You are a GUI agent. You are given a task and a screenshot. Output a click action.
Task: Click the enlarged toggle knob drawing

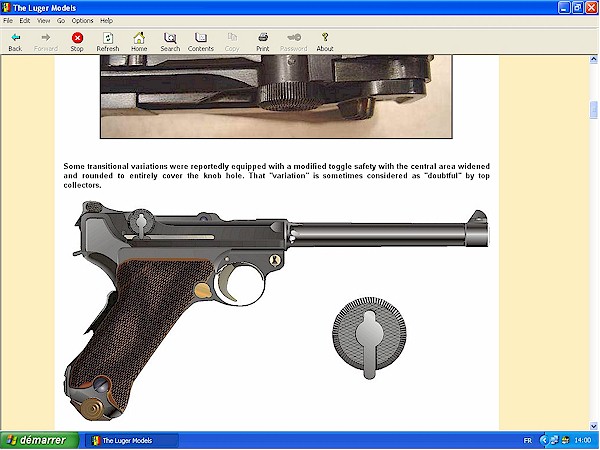pos(369,338)
